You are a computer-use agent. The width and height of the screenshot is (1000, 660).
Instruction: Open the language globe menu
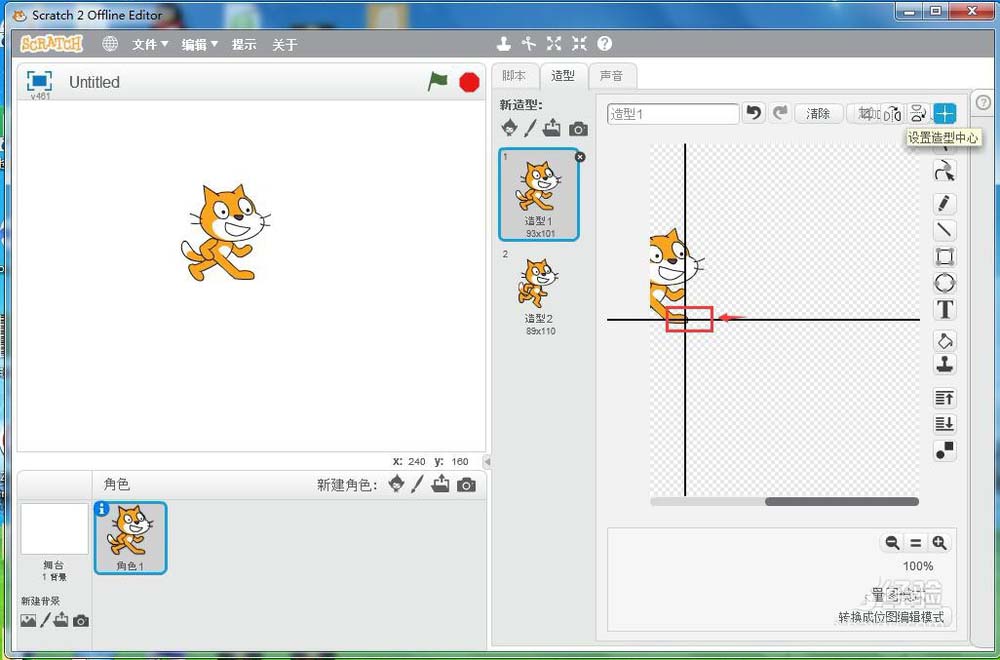pyautogui.click(x=110, y=43)
